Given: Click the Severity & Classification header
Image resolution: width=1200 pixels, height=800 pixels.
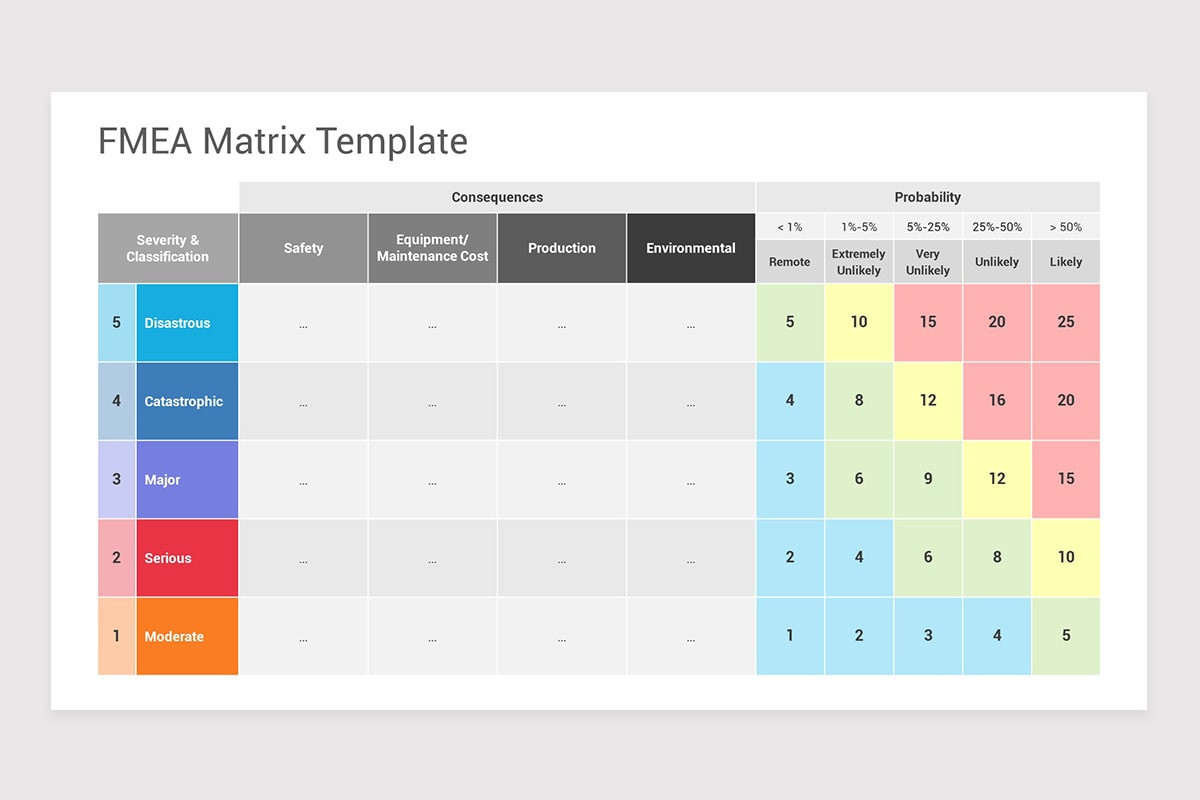Looking at the screenshot, I should [167, 247].
